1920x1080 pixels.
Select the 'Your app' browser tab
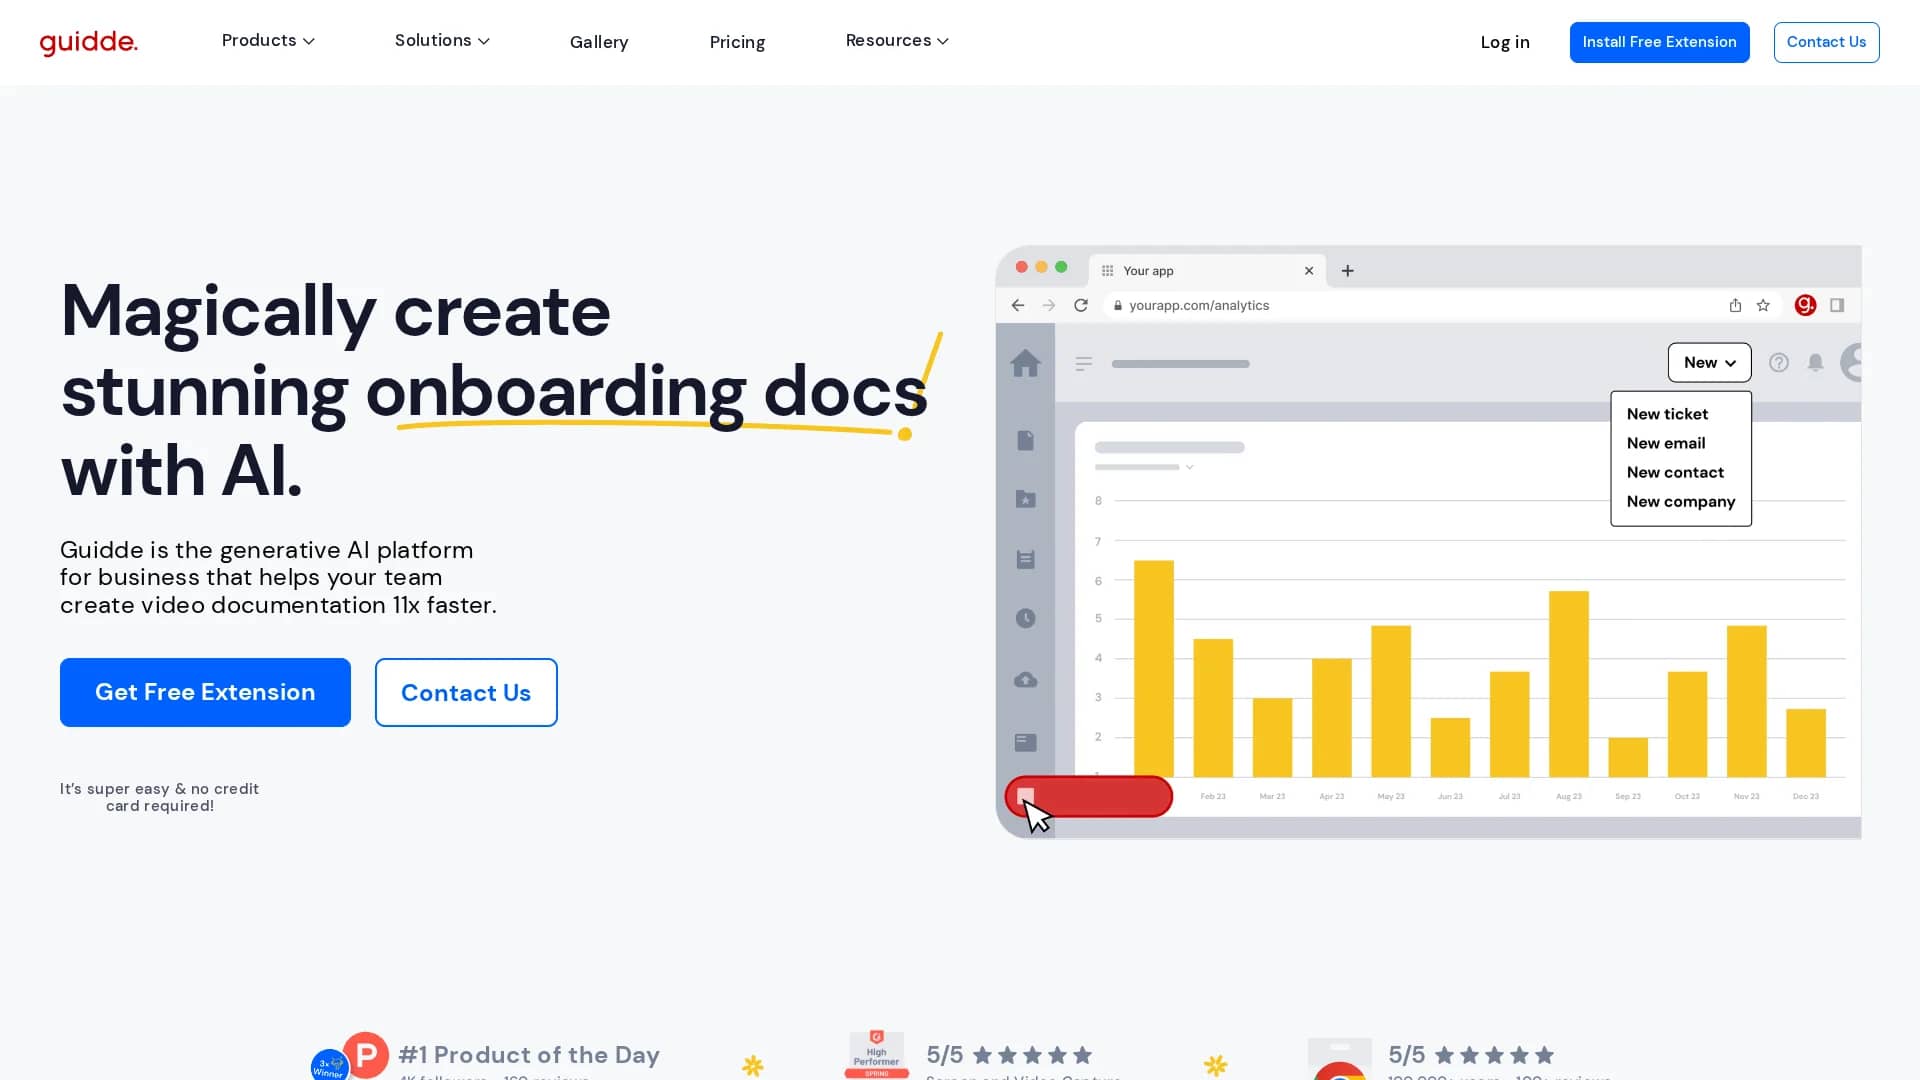click(x=1207, y=271)
